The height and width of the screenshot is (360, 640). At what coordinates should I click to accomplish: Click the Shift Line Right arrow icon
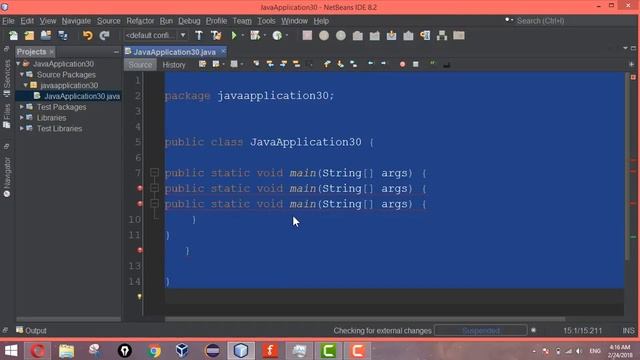(x=383, y=64)
